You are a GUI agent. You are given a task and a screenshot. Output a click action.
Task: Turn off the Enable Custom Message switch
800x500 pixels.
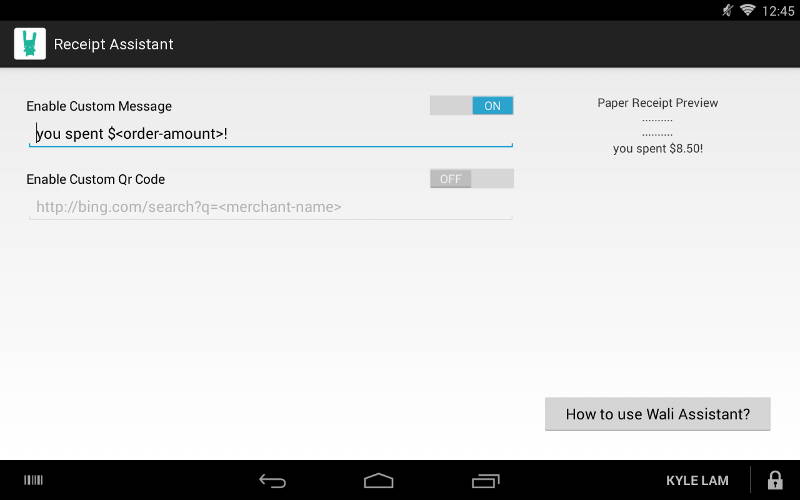[471, 106]
